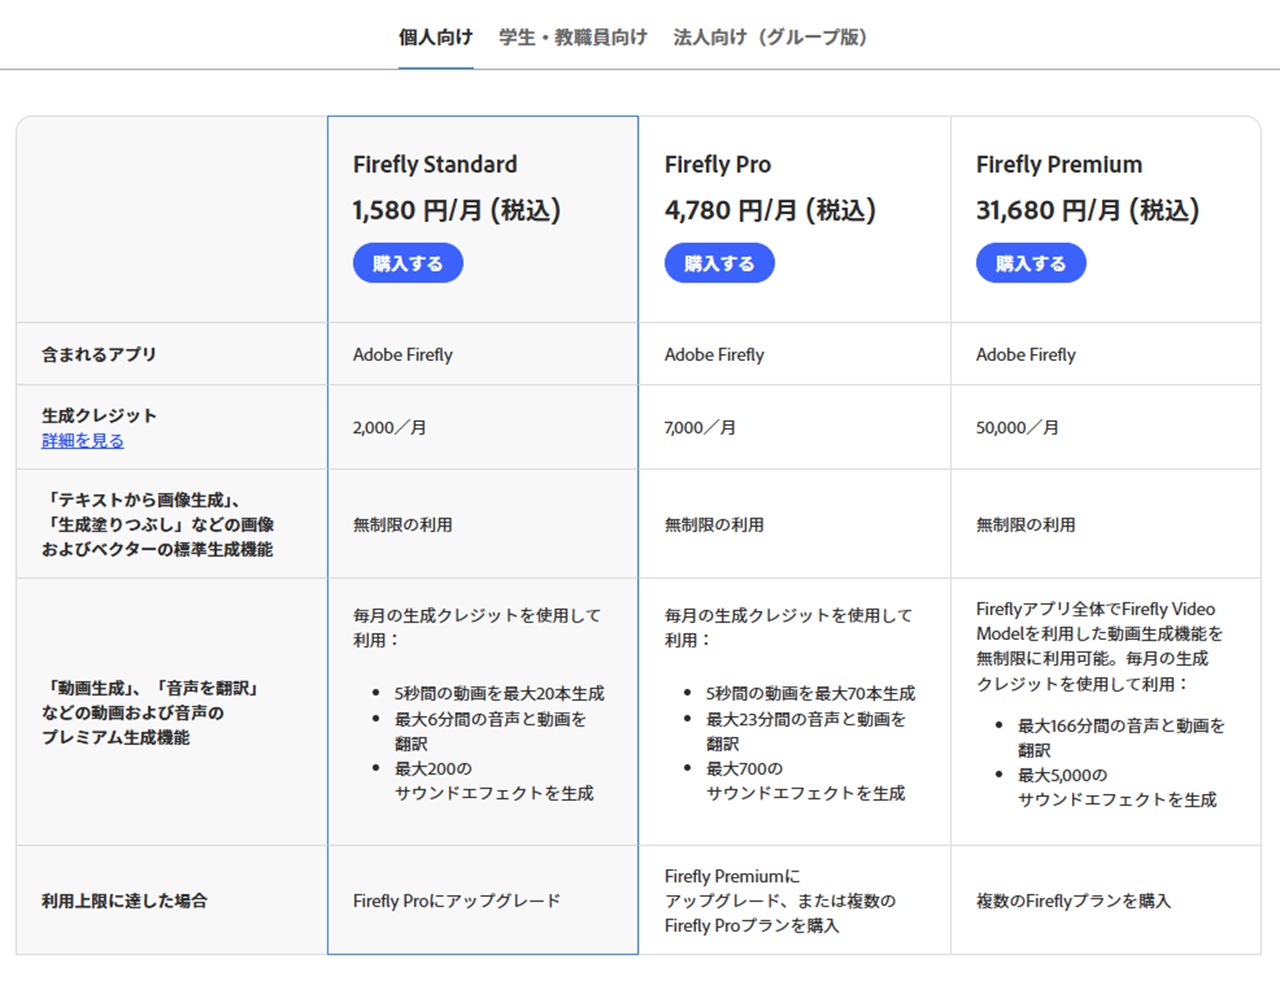Image resolution: width=1280 pixels, height=981 pixels.
Task: Click 最大700のサウンドエフェクトを生成 bullet
Action: (x=806, y=780)
